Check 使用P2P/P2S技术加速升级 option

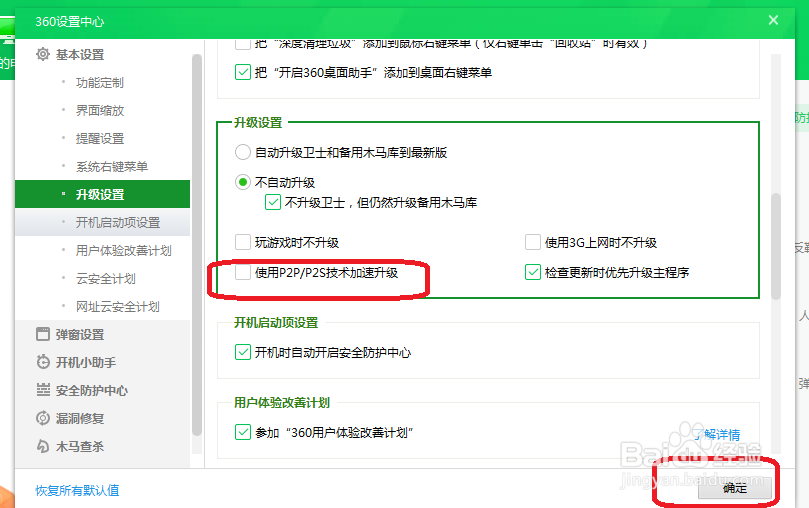click(242, 272)
